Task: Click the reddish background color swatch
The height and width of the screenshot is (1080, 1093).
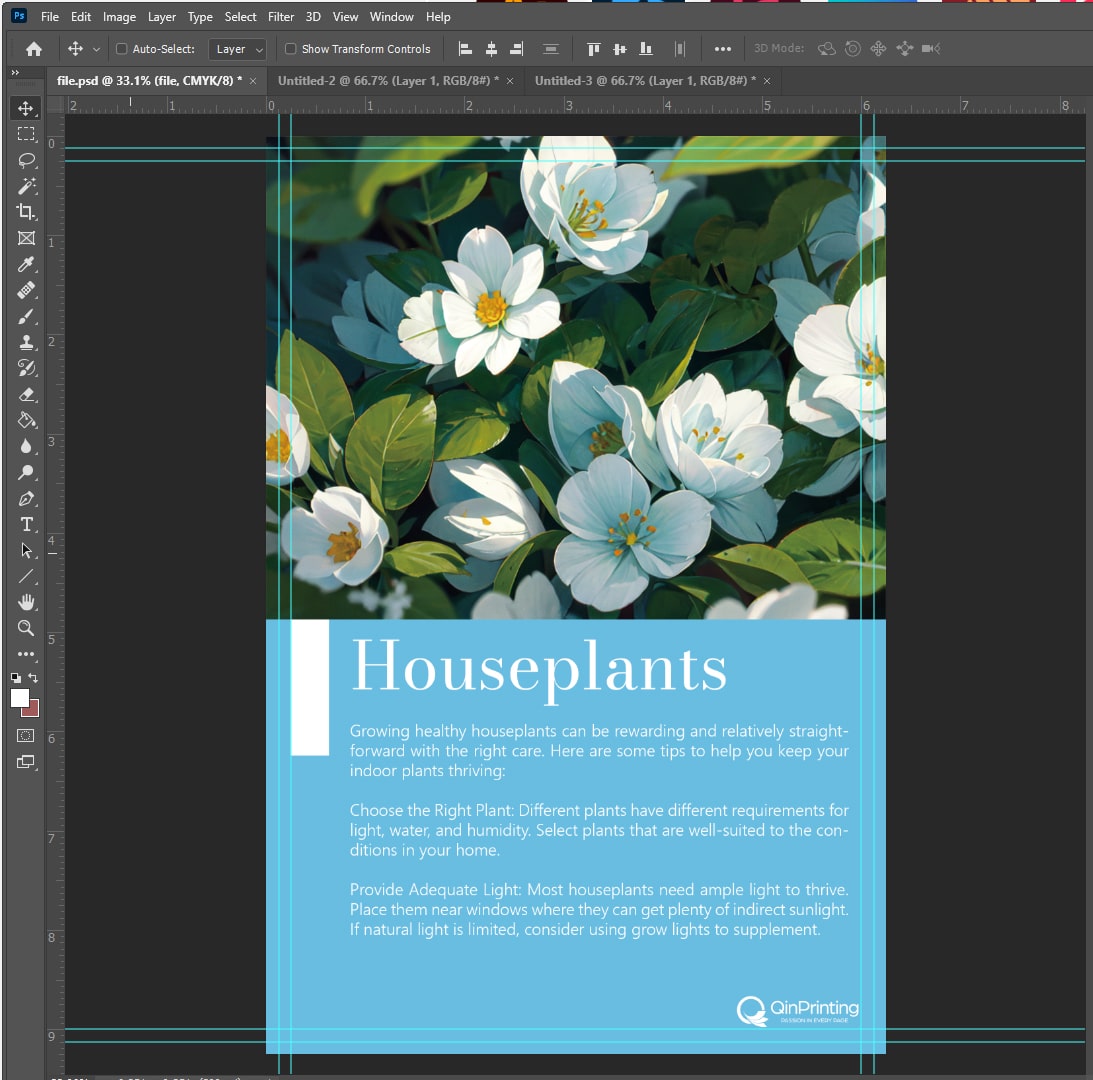Action: (33, 710)
